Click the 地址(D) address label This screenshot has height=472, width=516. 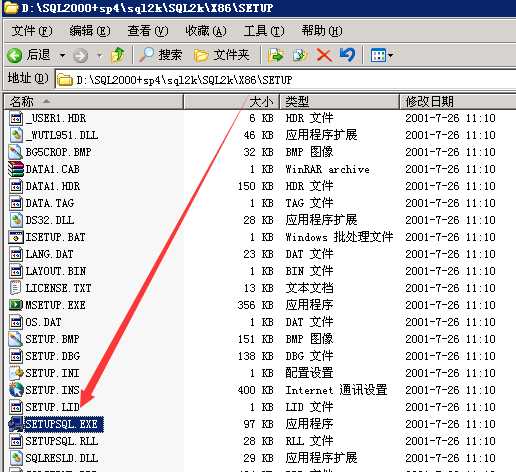click(28, 79)
